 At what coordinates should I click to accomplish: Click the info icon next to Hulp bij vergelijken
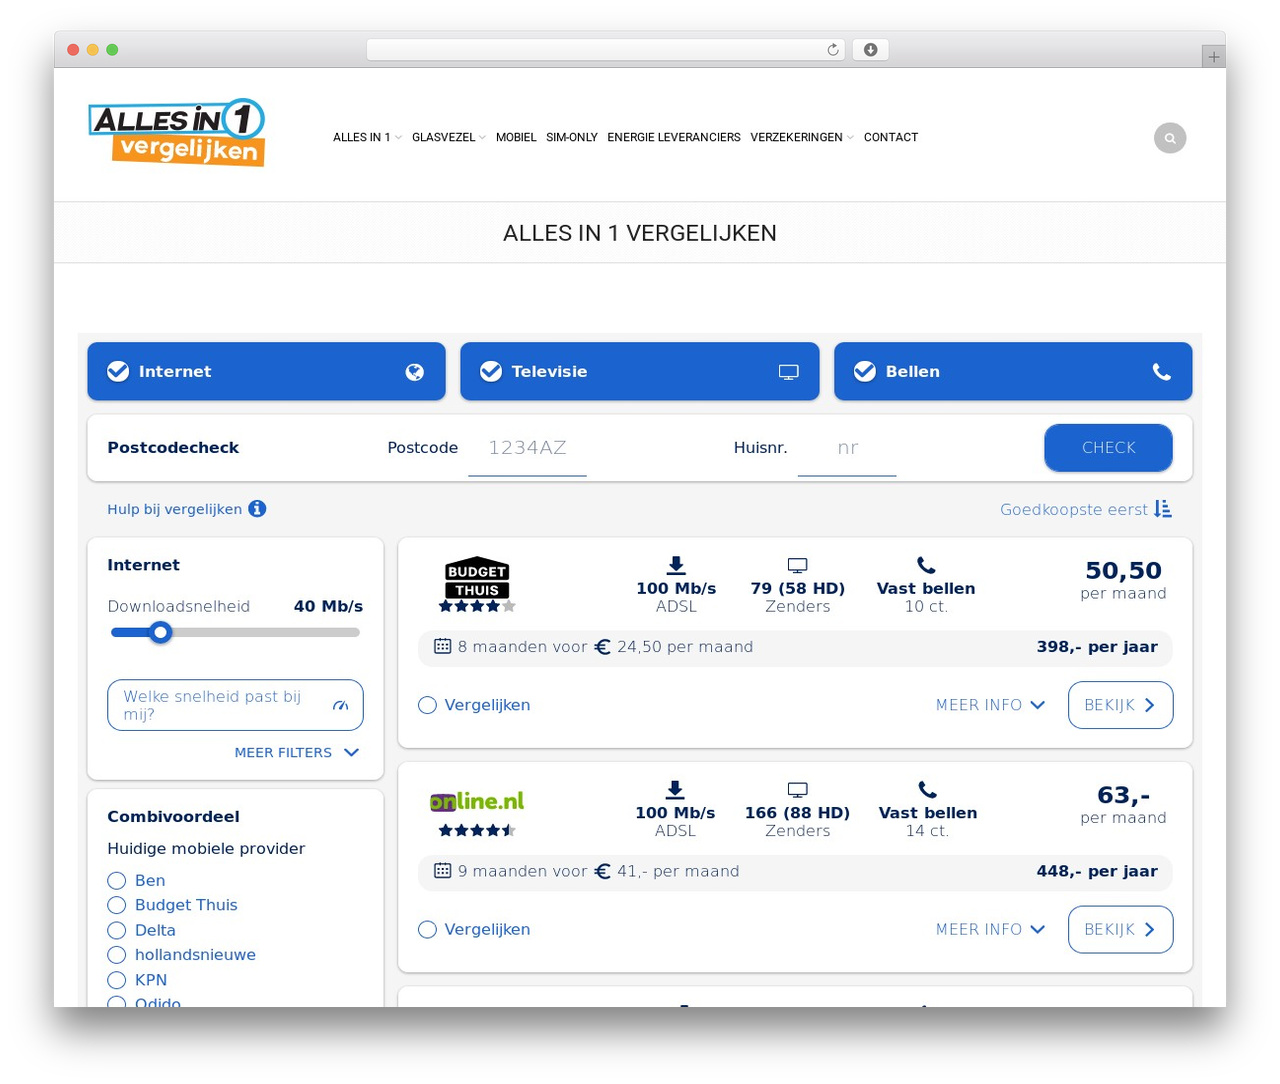click(x=257, y=509)
